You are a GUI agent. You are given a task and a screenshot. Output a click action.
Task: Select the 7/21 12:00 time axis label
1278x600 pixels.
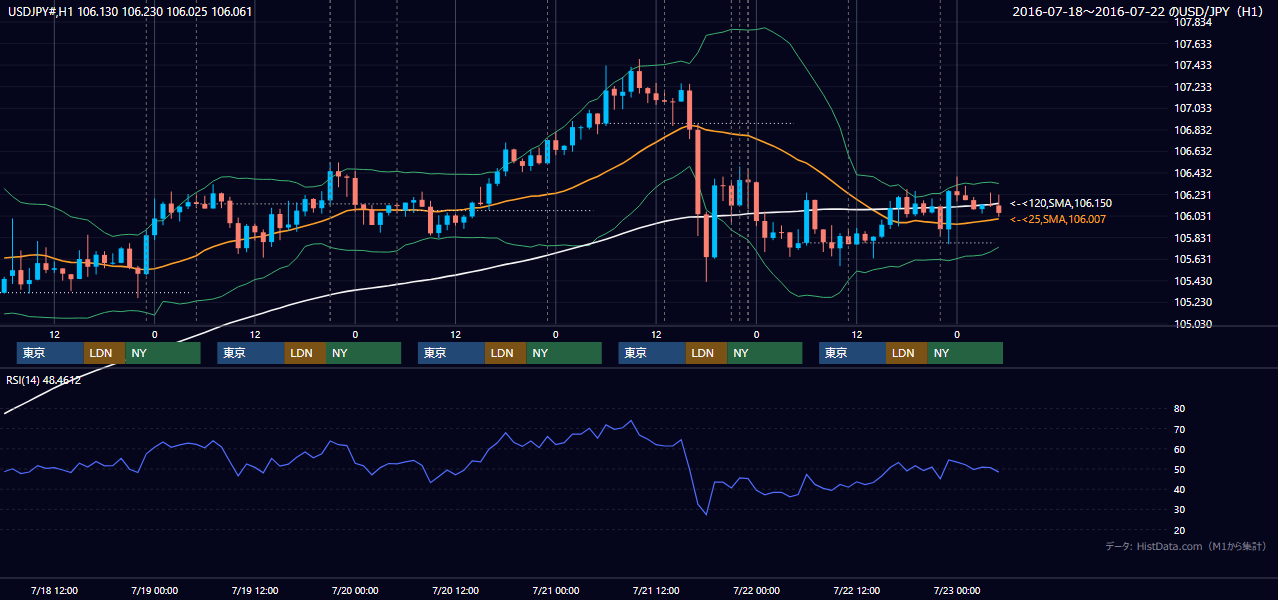(656, 590)
